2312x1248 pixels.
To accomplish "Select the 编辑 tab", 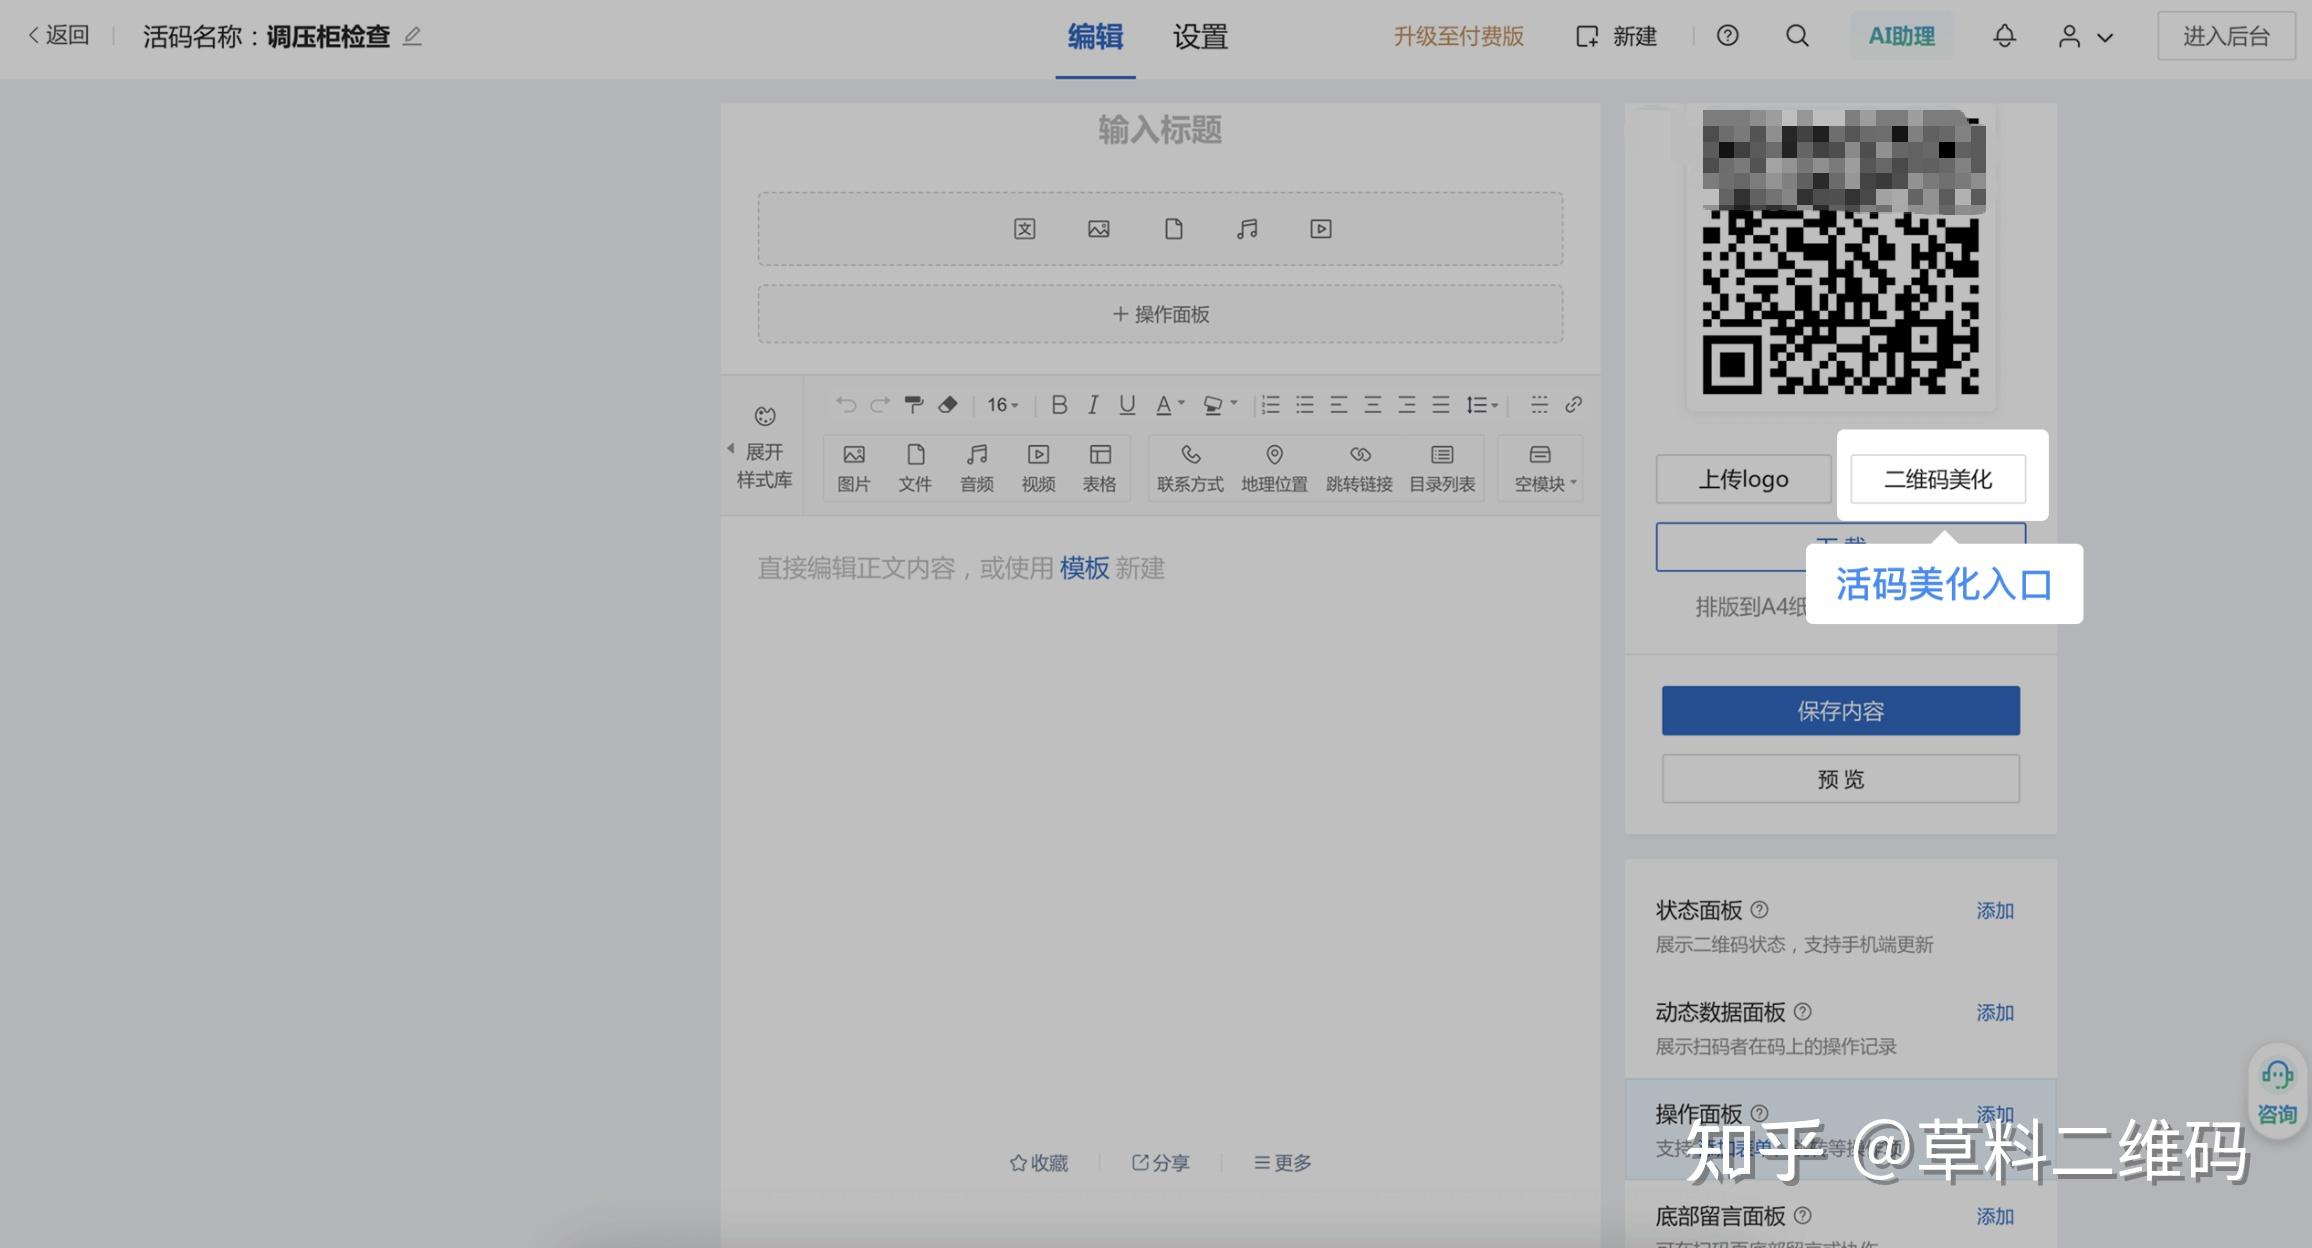I will coord(1095,37).
